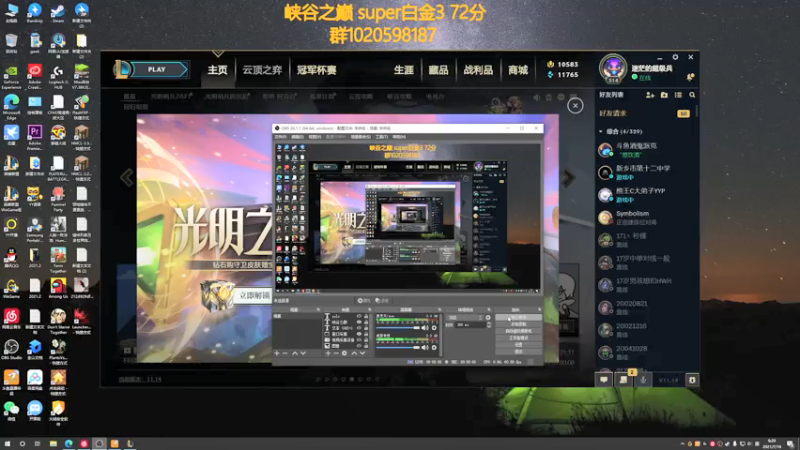Toggle visibility of the first OBS source
This screenshot has width=800, height=450.
point(359,316)
